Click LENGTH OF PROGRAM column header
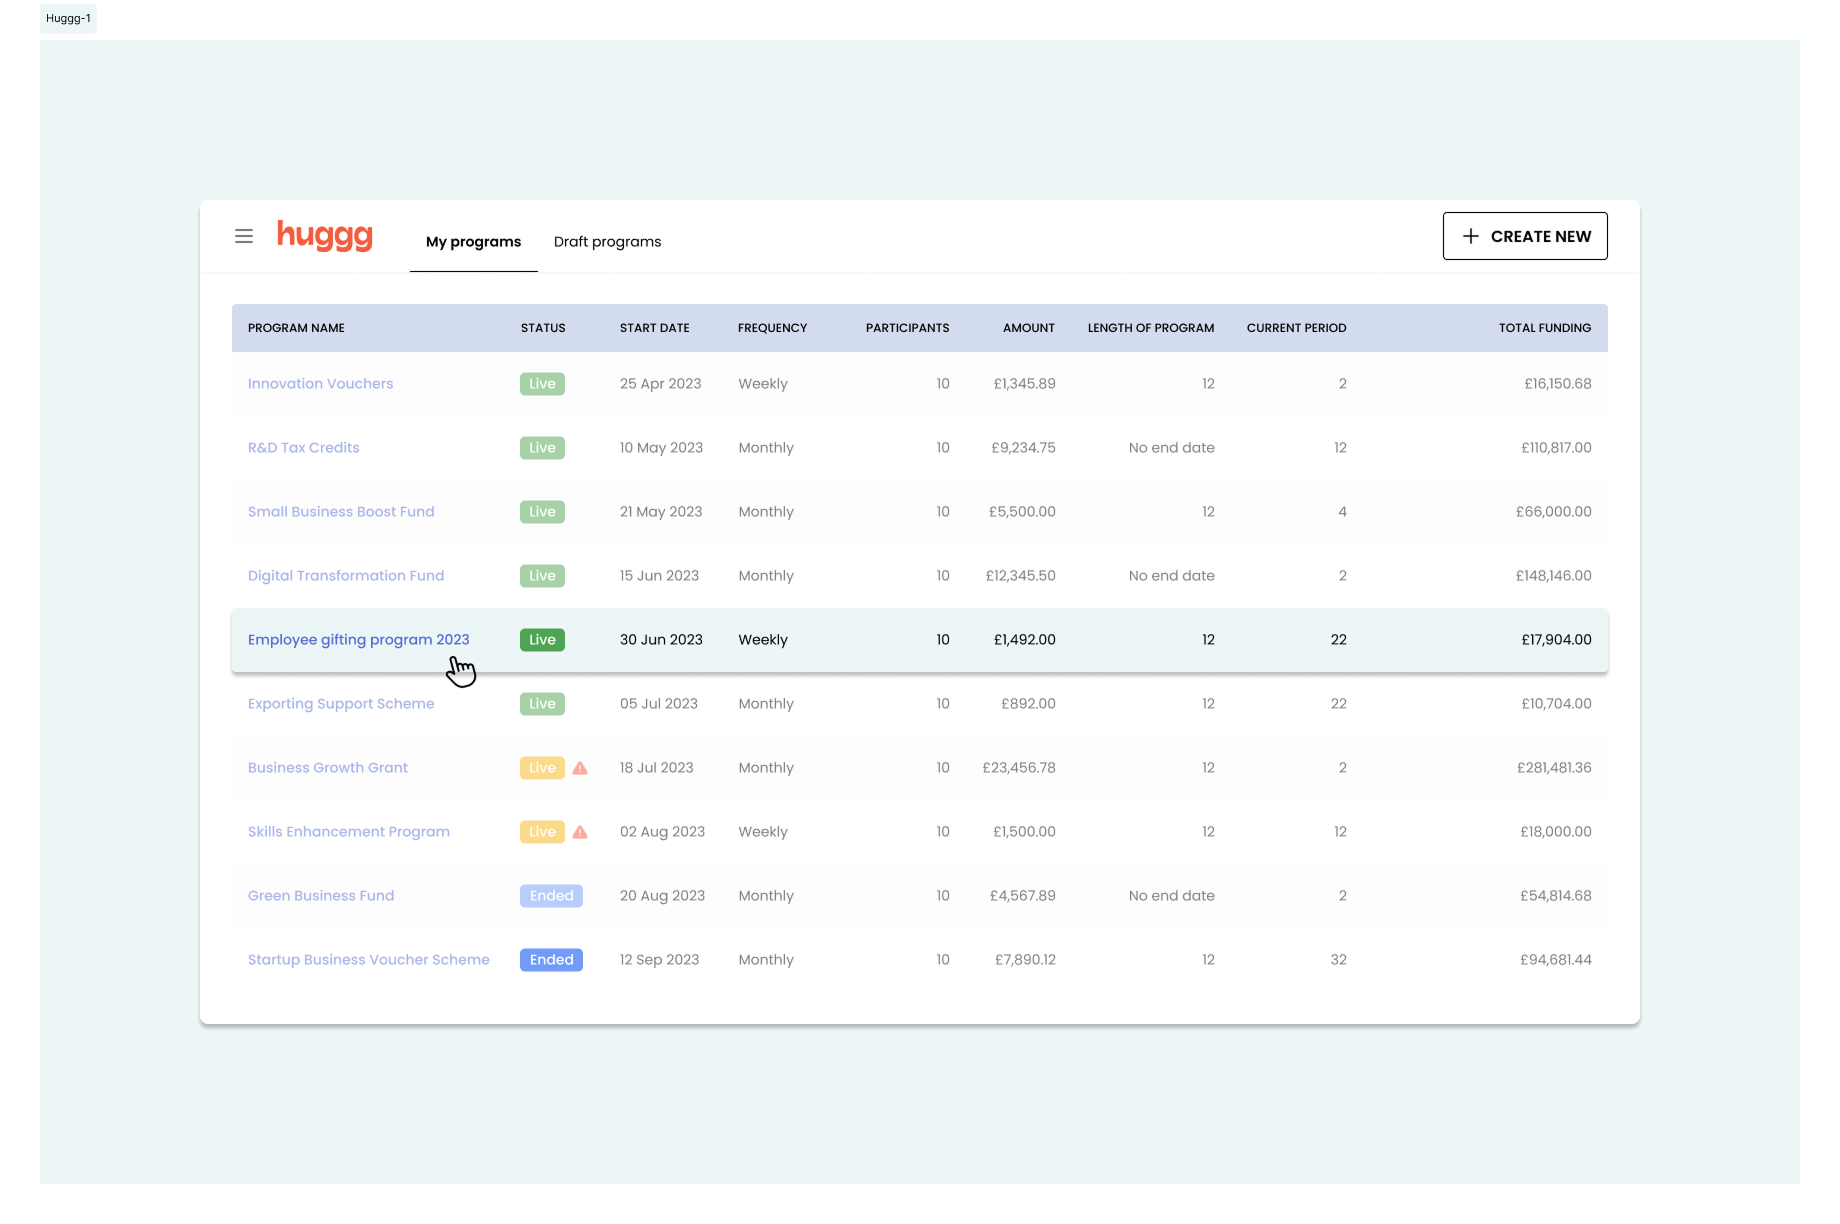 coord(1151,328)
